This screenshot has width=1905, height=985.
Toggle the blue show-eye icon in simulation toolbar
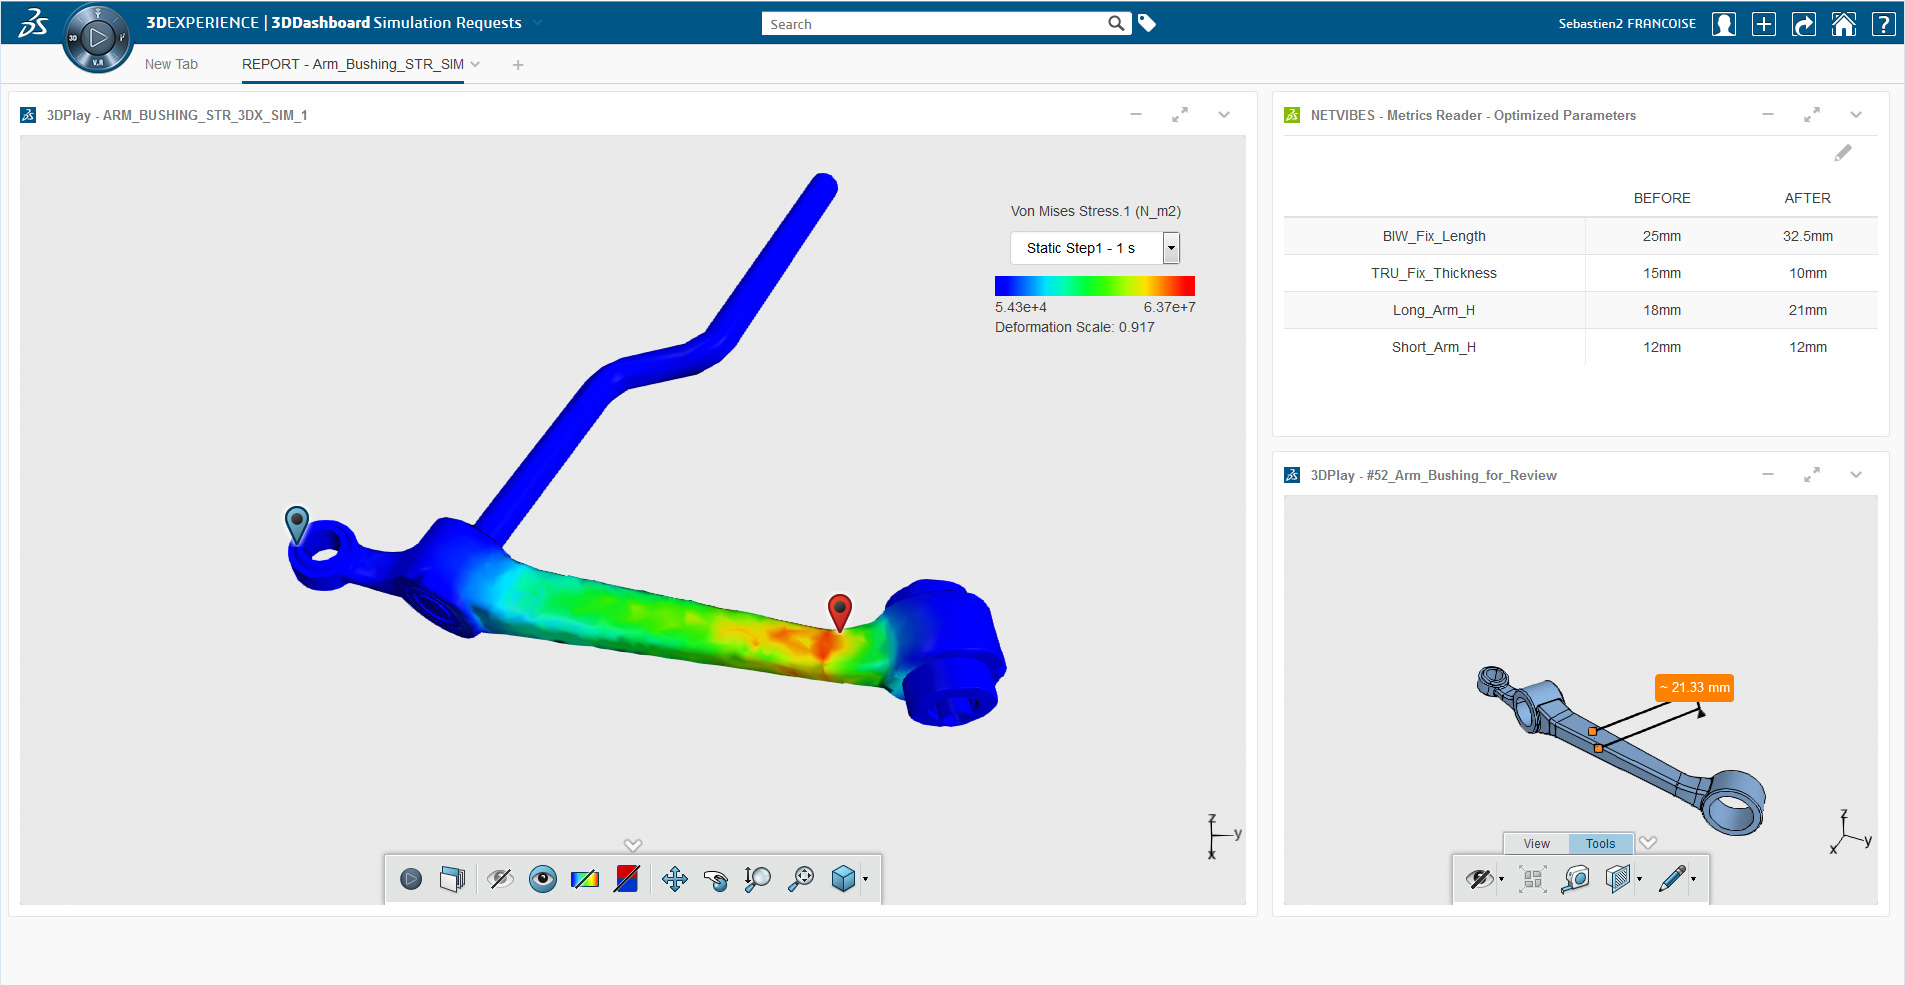pos(543,879)
